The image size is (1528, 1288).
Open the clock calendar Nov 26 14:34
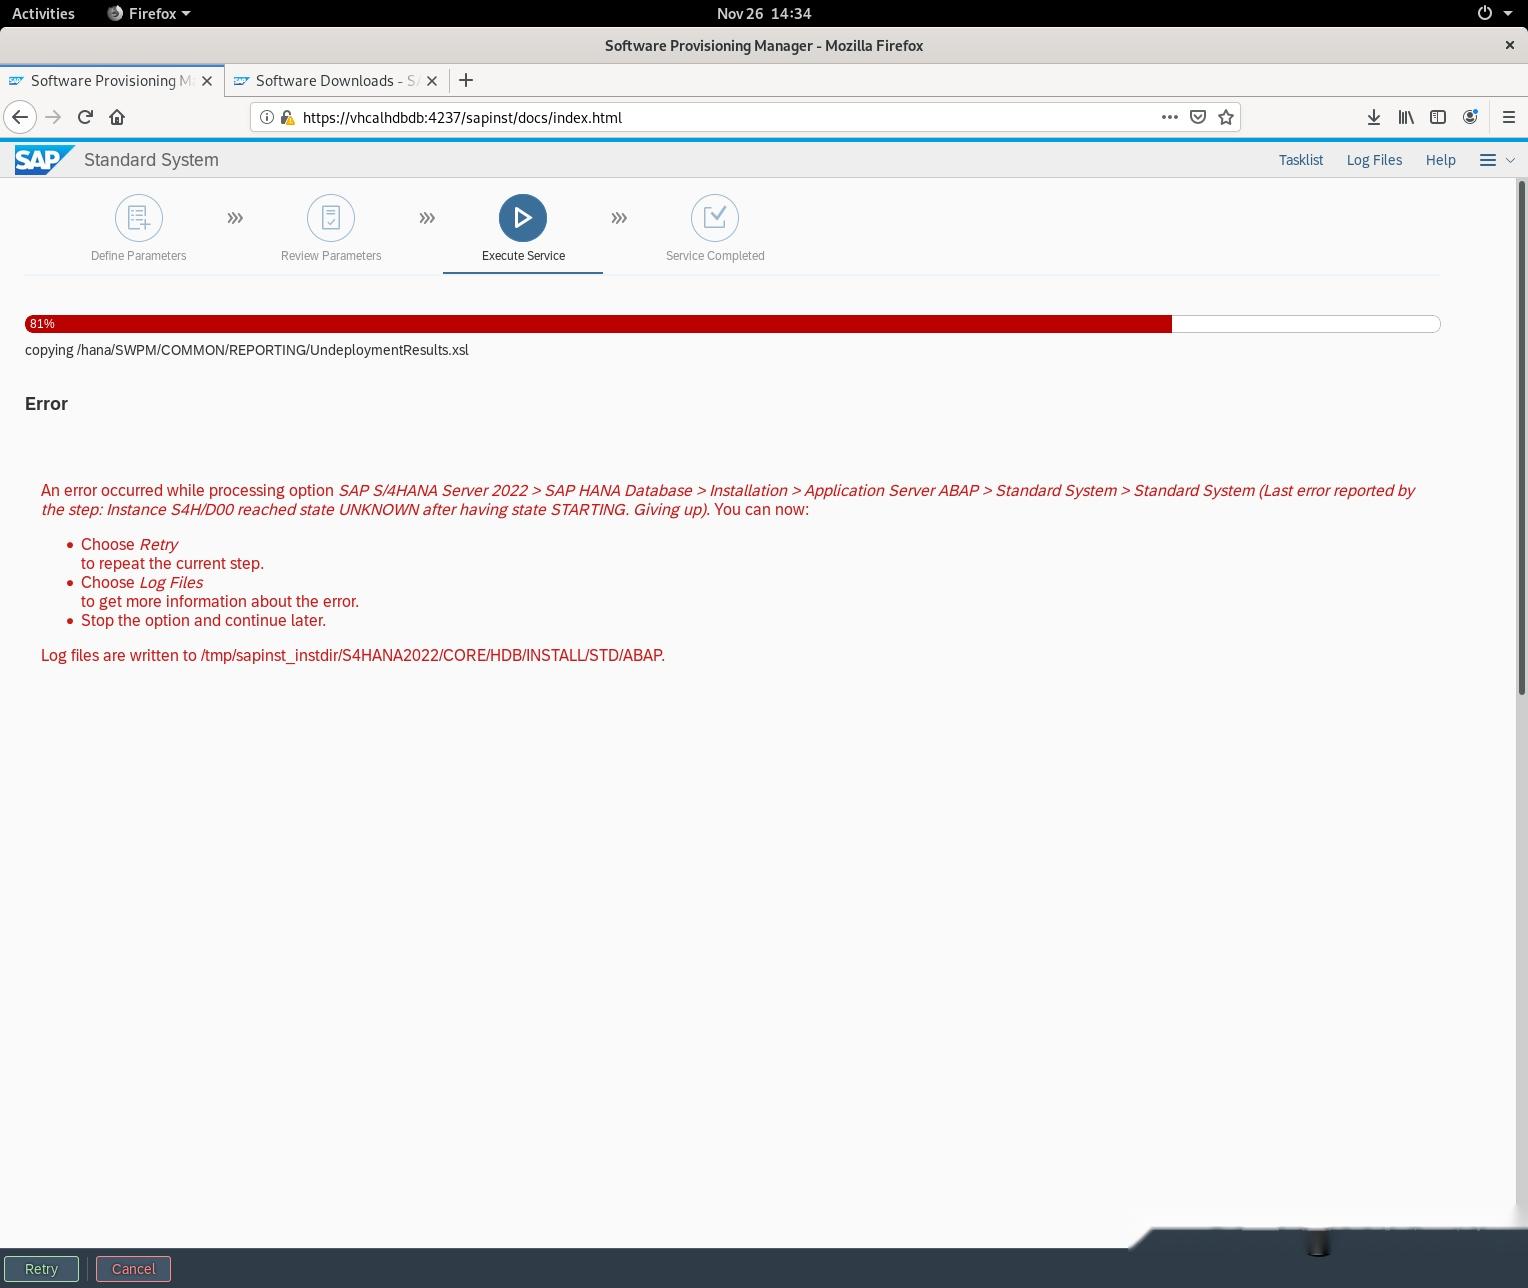click(764, 13)
